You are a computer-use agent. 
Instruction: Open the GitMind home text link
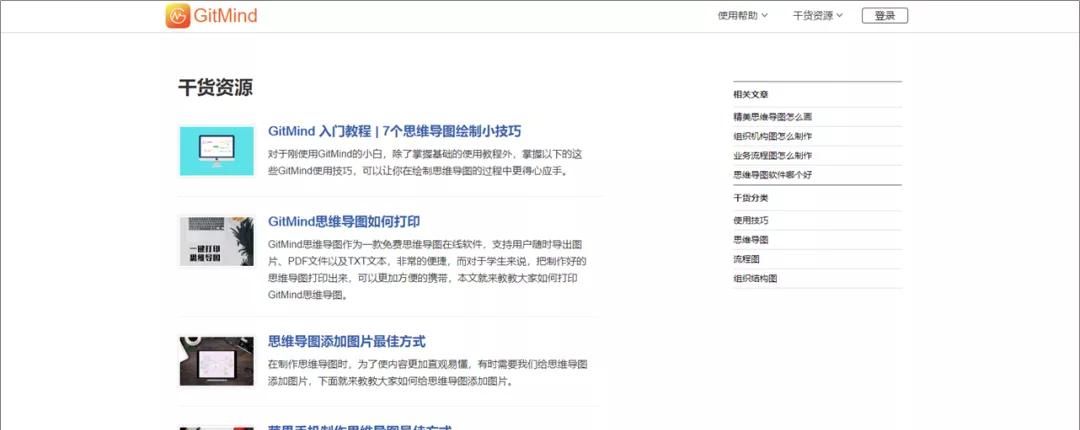point(225,16)
